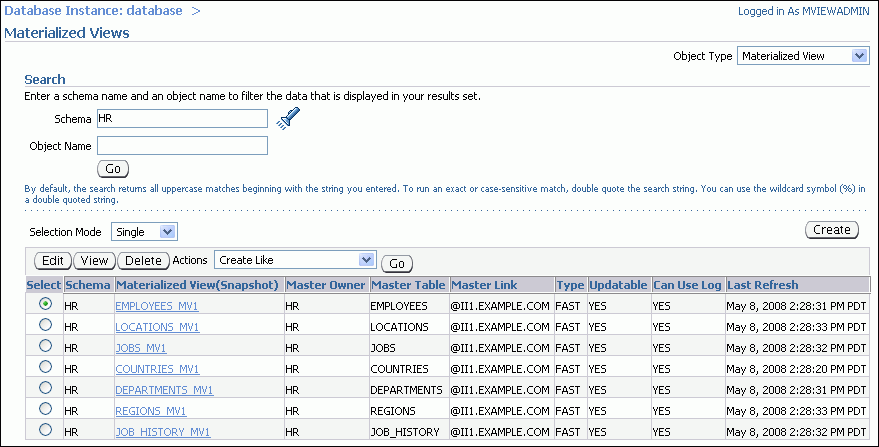Viewport: 879px width, 447px height.
Task: Click the Go button under Object Name
Action: (x=113, y=169)
